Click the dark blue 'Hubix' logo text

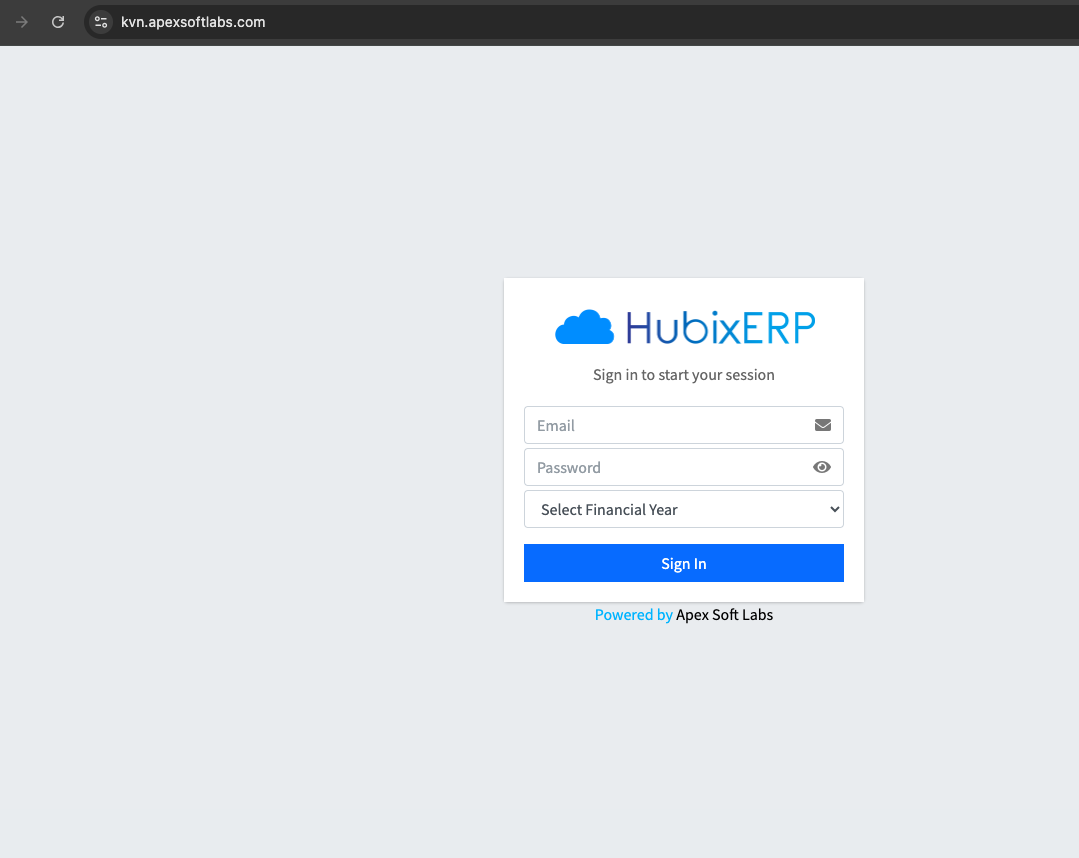coord(669,328)
